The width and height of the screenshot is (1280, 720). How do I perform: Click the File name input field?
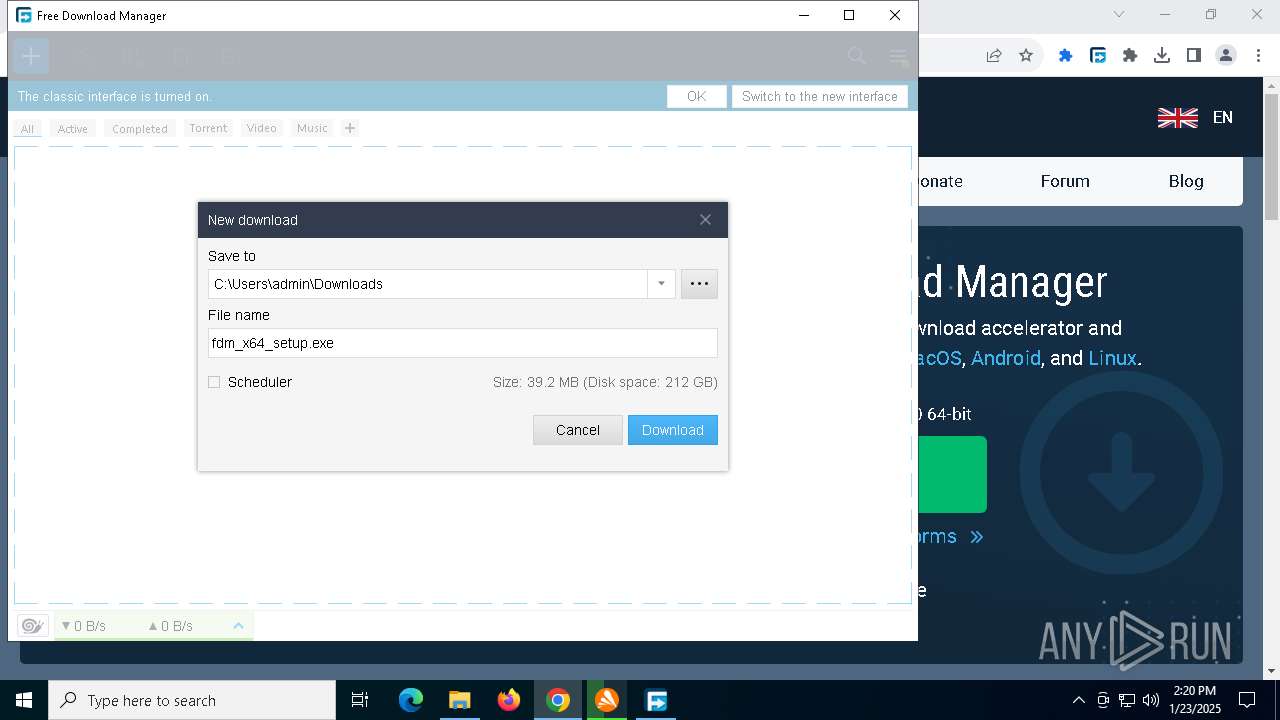[463, 343]
